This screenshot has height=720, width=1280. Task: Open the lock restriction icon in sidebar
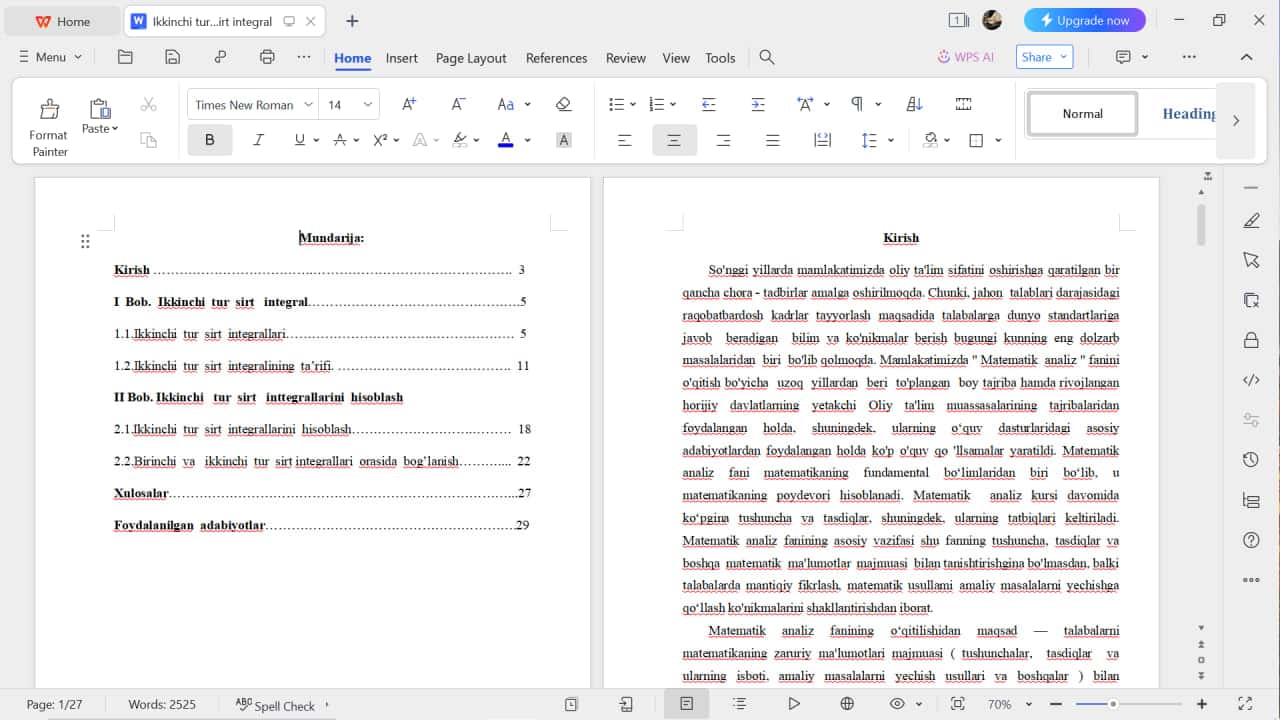click(x=1251, y=340)
